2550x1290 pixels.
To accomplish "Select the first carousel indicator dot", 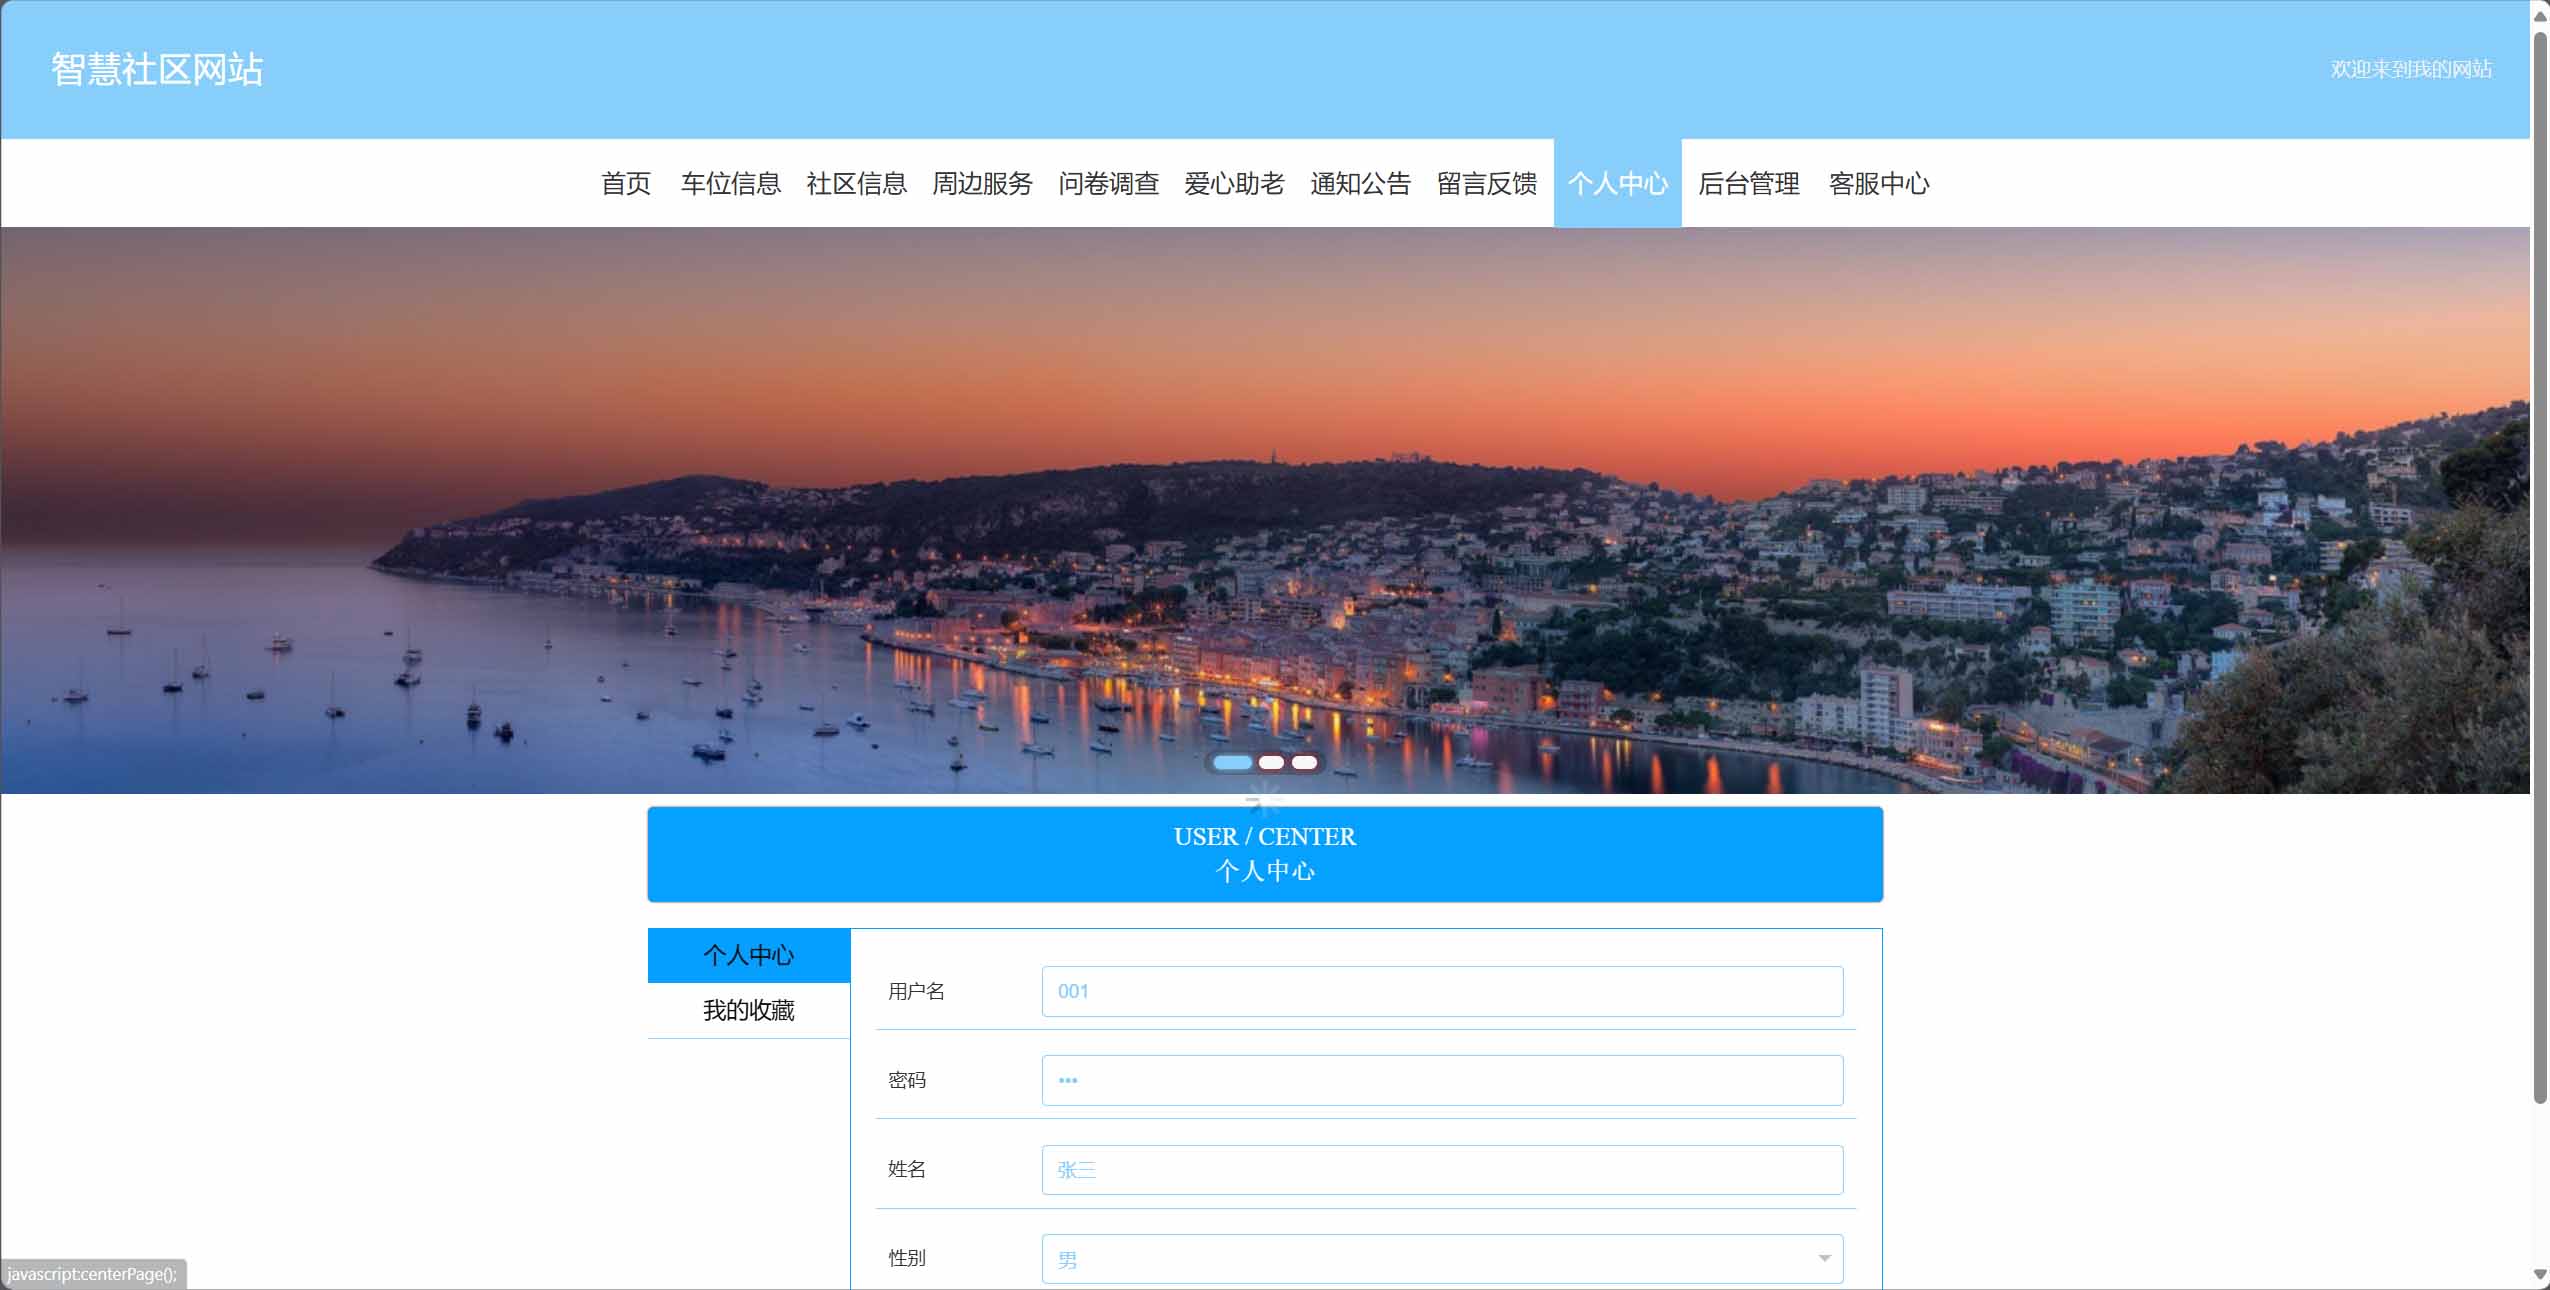I will 1232,763.
